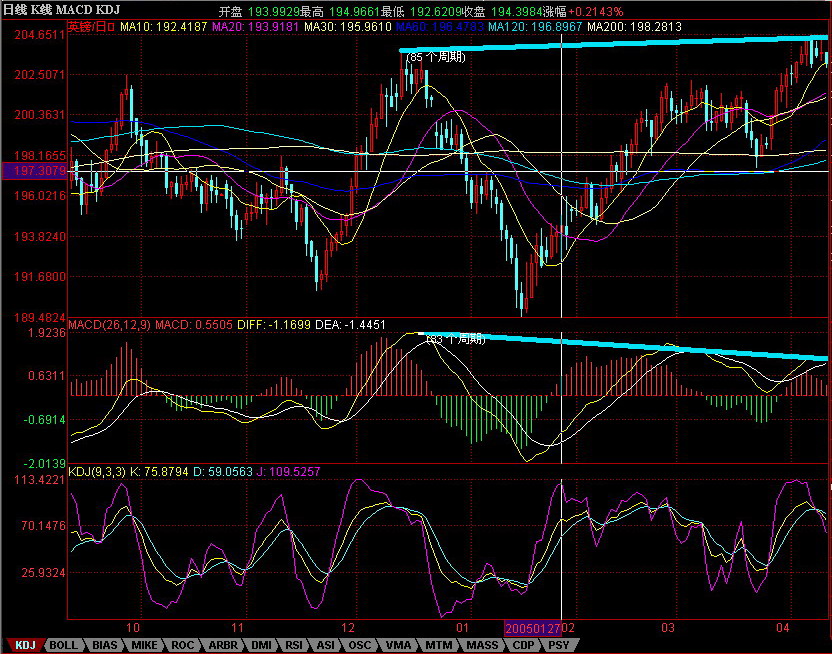The image size is (832, 654).
Task: Click the MA30: 195.9610 label
Action: point(348,26)
